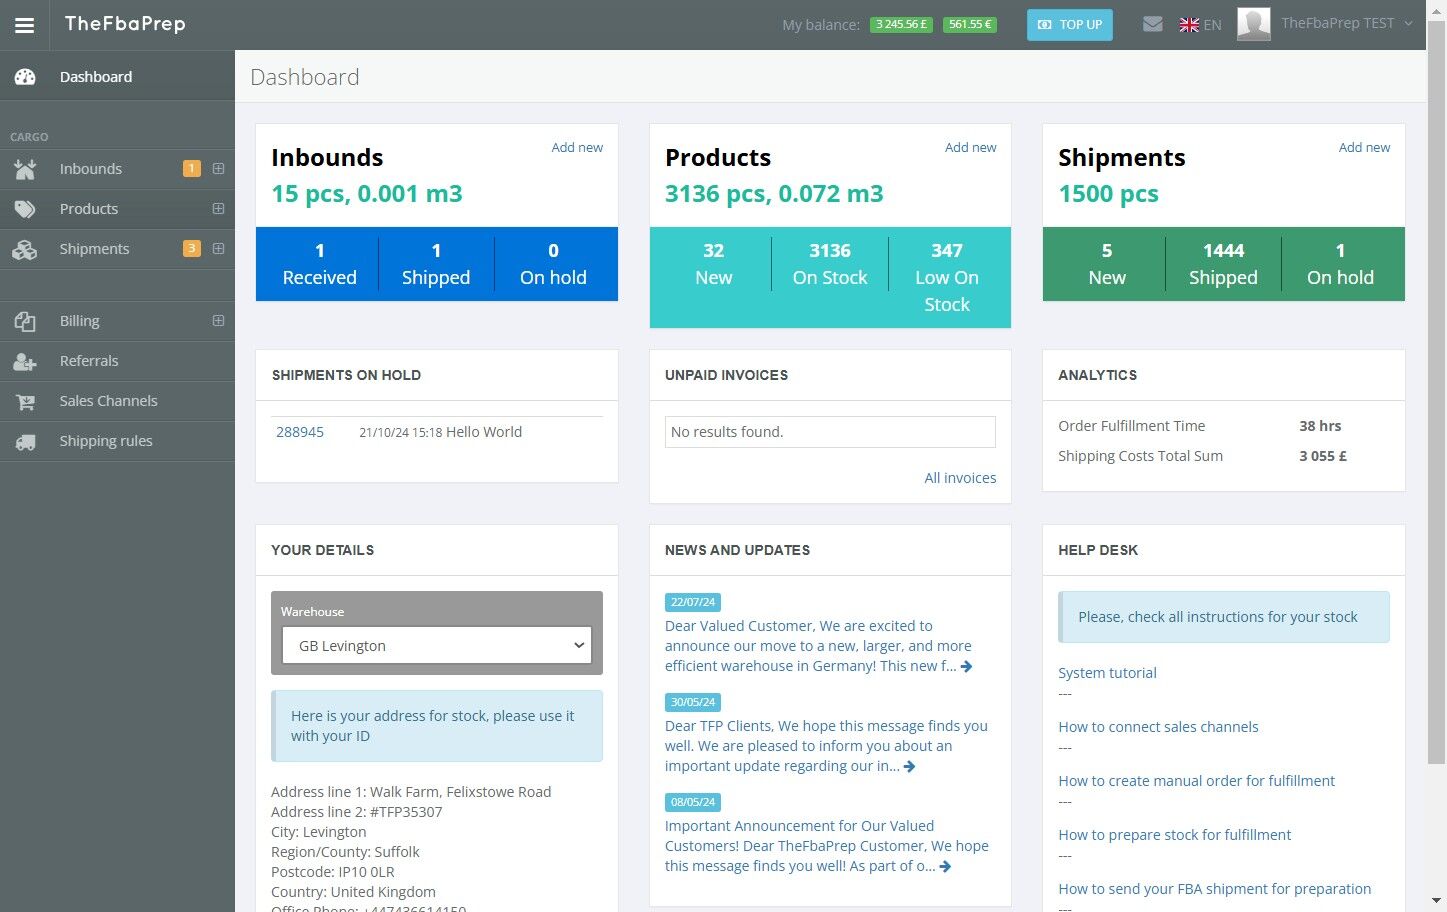
Task: Click the Shipping rules truck icon
Action: click(x=25, y=441)
